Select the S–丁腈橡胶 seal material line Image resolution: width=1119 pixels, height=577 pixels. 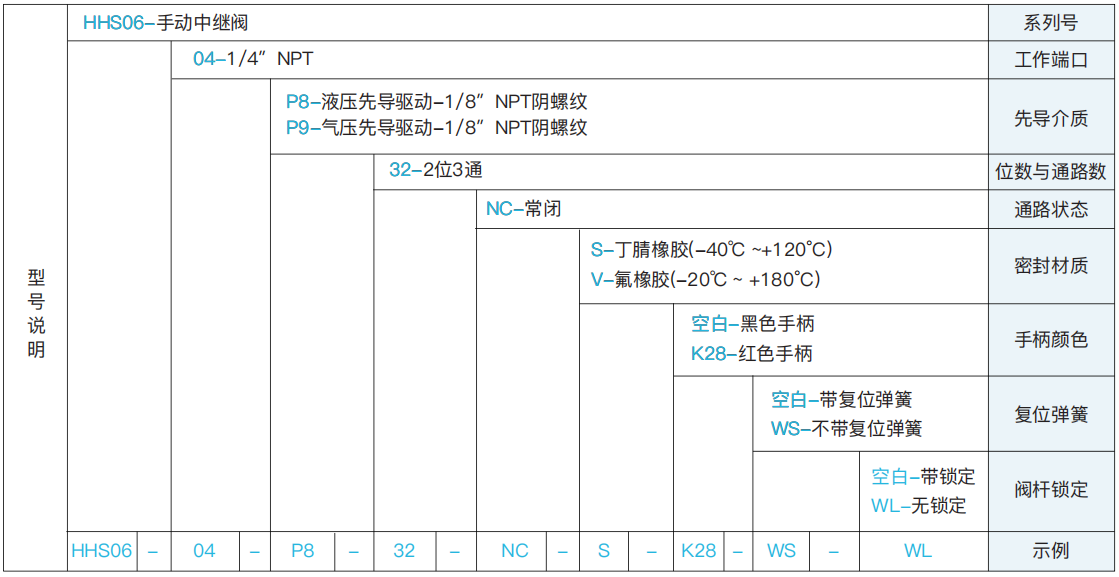coord(711,249)
